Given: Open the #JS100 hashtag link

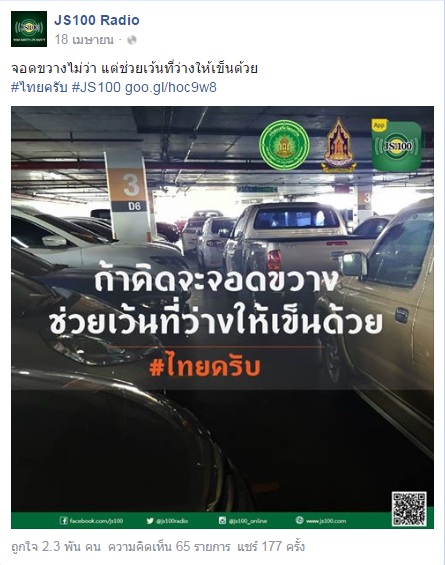Looking at the screenshot, I should coord(96,87).
